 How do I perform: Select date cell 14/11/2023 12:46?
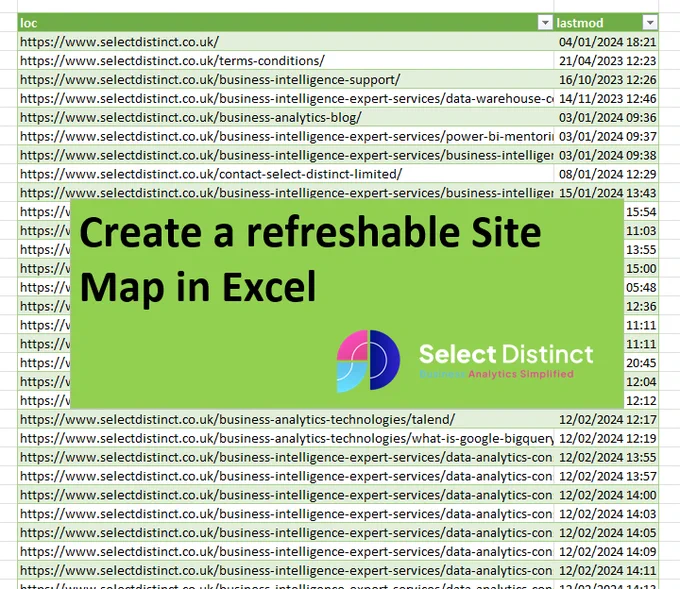(x=606, y=98)
